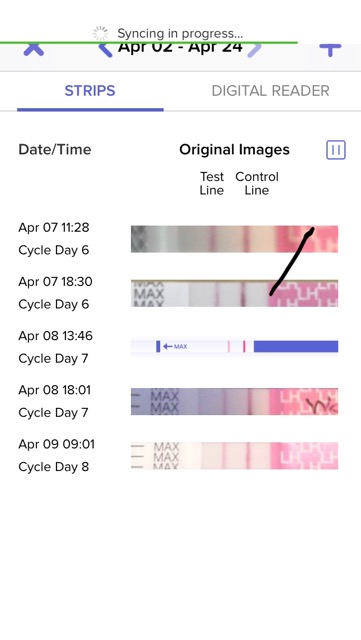Image resolution: width=361 pixels, height=640 pixels.
Task: Switch to the DIGITAL READER tab
Action: [x=270, y=91]
